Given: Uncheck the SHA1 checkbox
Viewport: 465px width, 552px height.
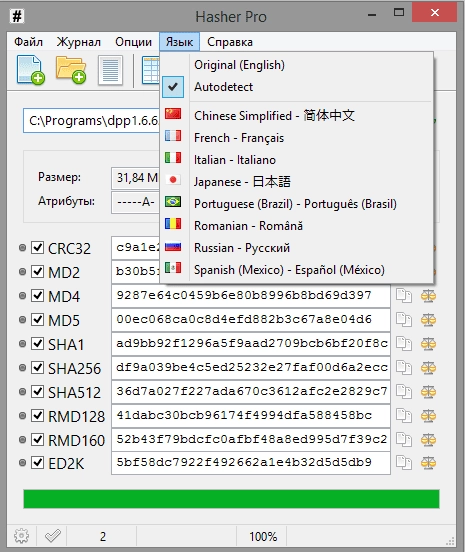Looking at the screenshot, I should [x=37, y=343].
